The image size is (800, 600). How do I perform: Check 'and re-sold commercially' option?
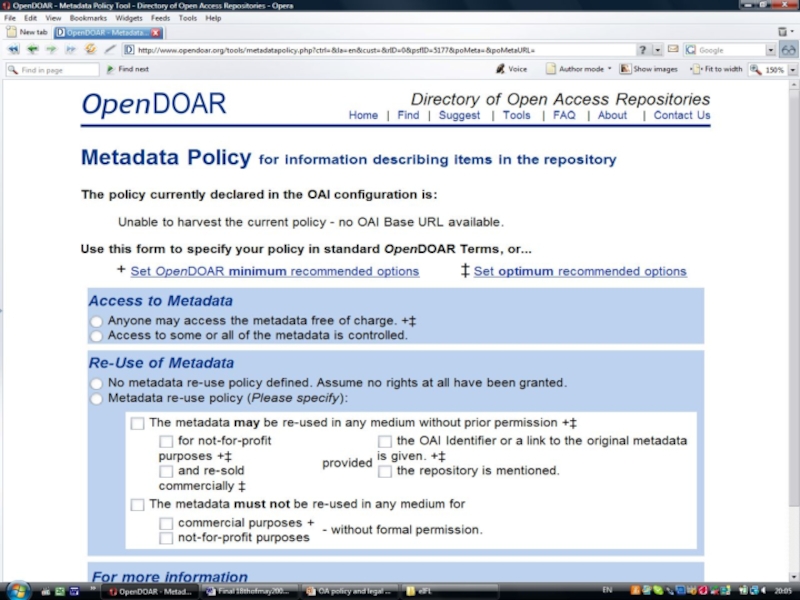166,471
